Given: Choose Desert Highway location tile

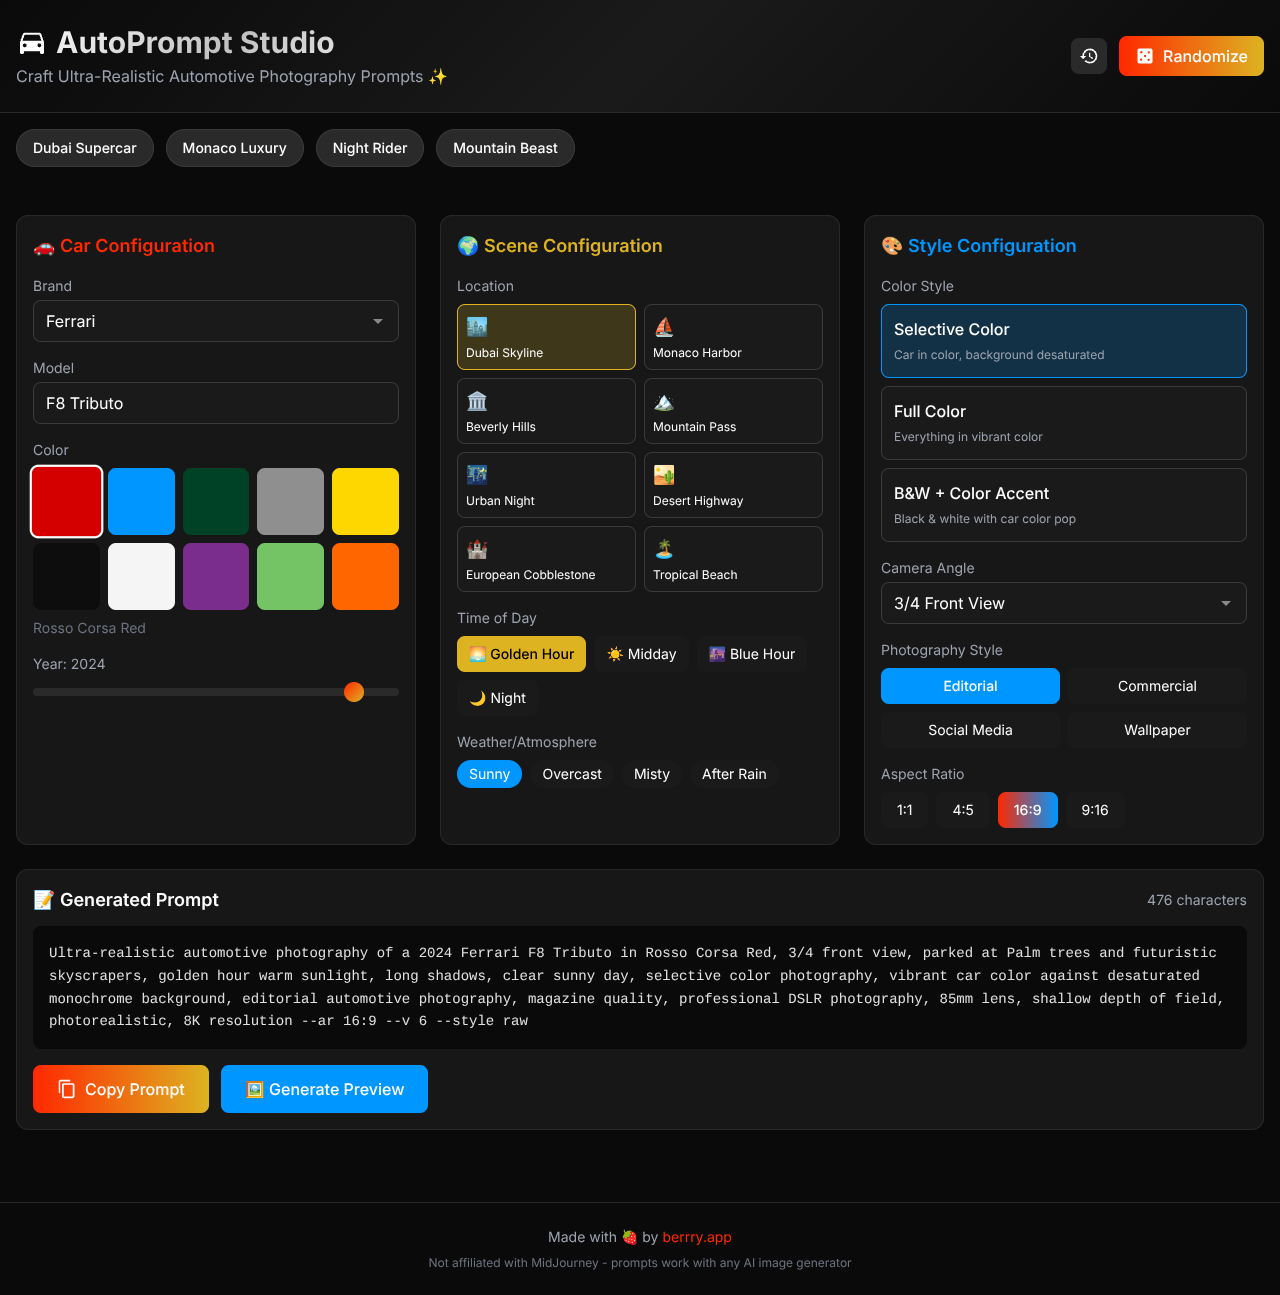Looking at the screenshot, I should point(732,485).
